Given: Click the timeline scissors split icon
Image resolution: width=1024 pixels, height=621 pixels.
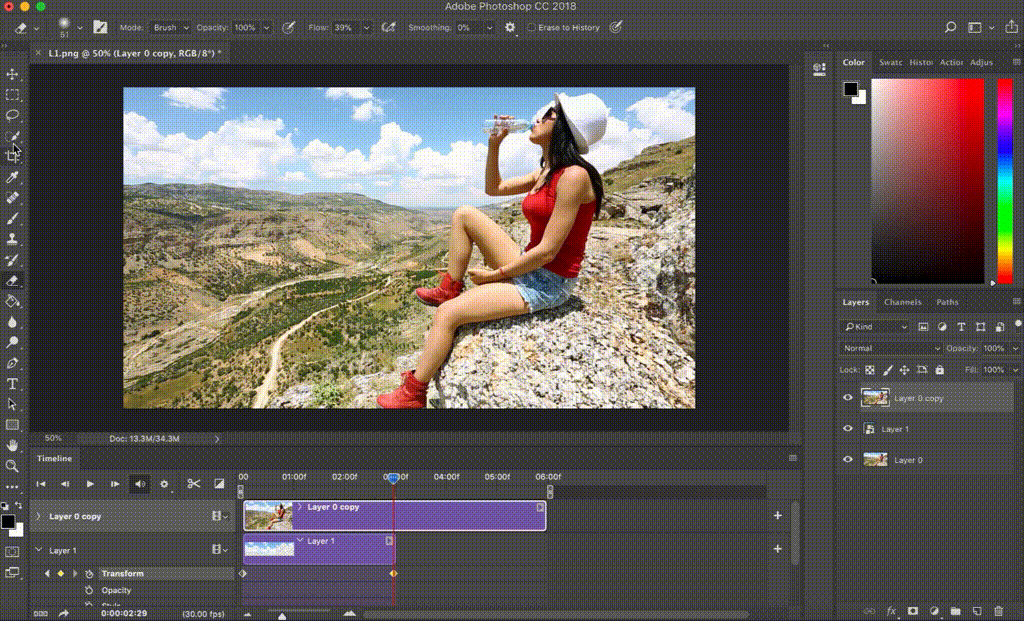Looking at the screenshot, I should tap(193, 484).
